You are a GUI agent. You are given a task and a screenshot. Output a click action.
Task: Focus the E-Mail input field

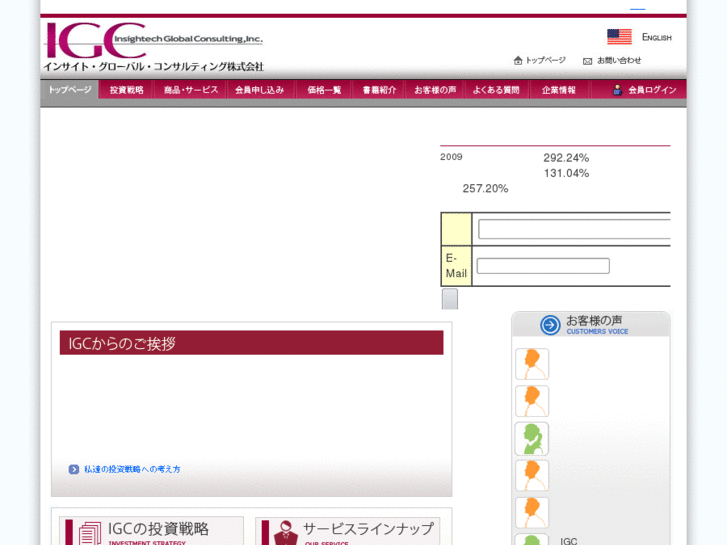[x=543, y=266]
